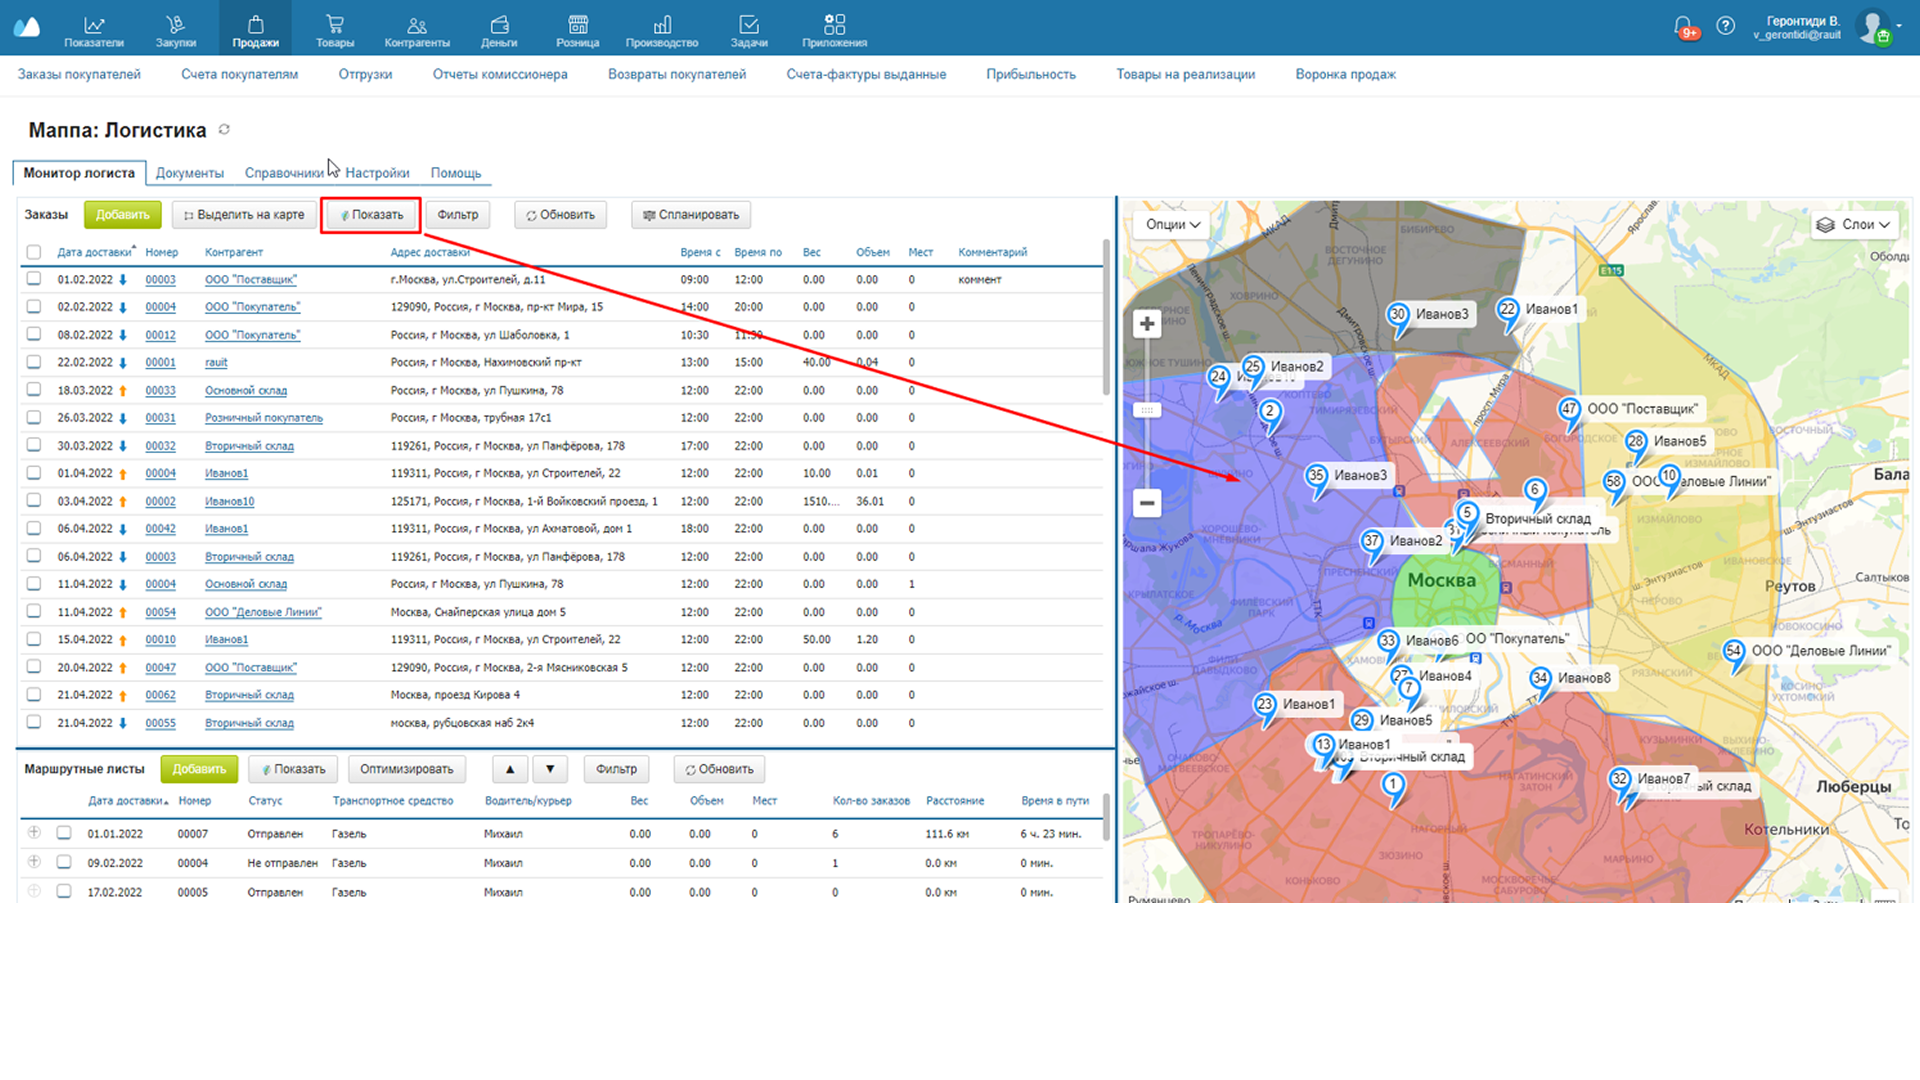Select map marker 30 Иванов3
Screen dimensions: 1920x1080
1398,316
